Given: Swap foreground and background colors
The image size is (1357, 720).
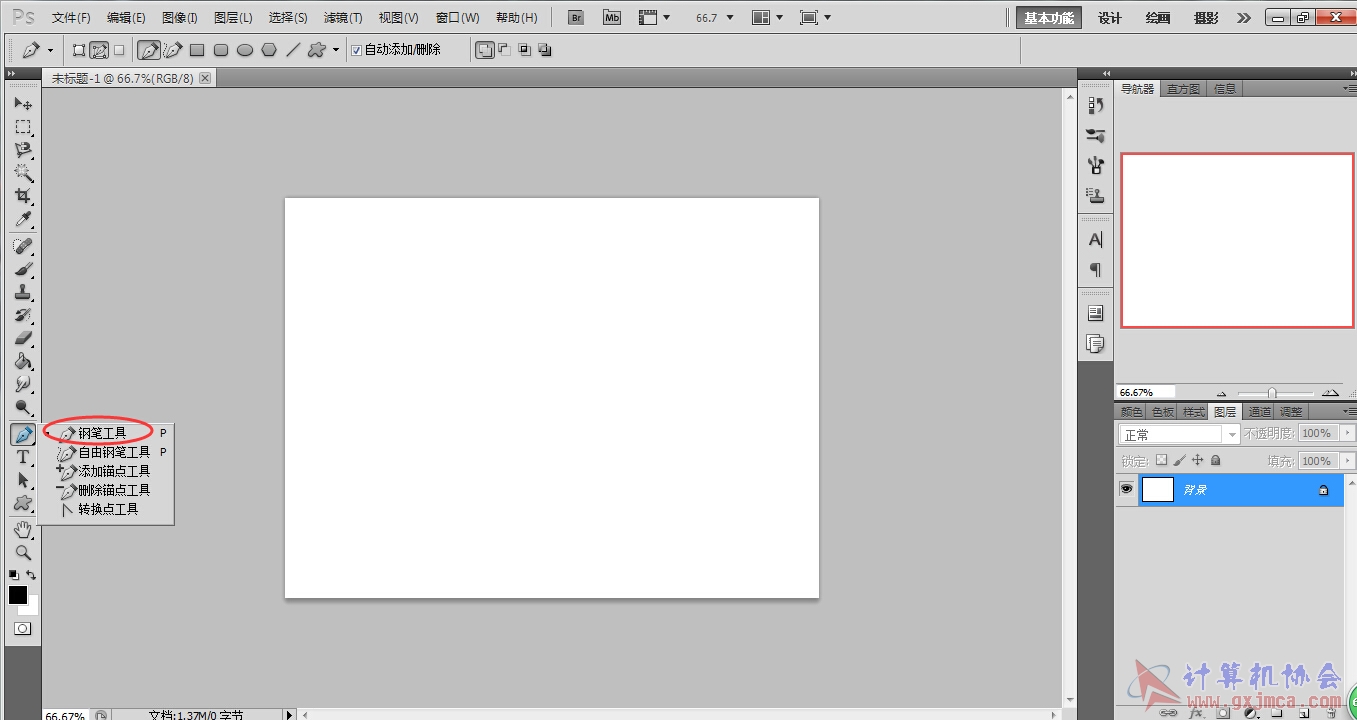Looking at the screenshot, I should click(31, 575).
